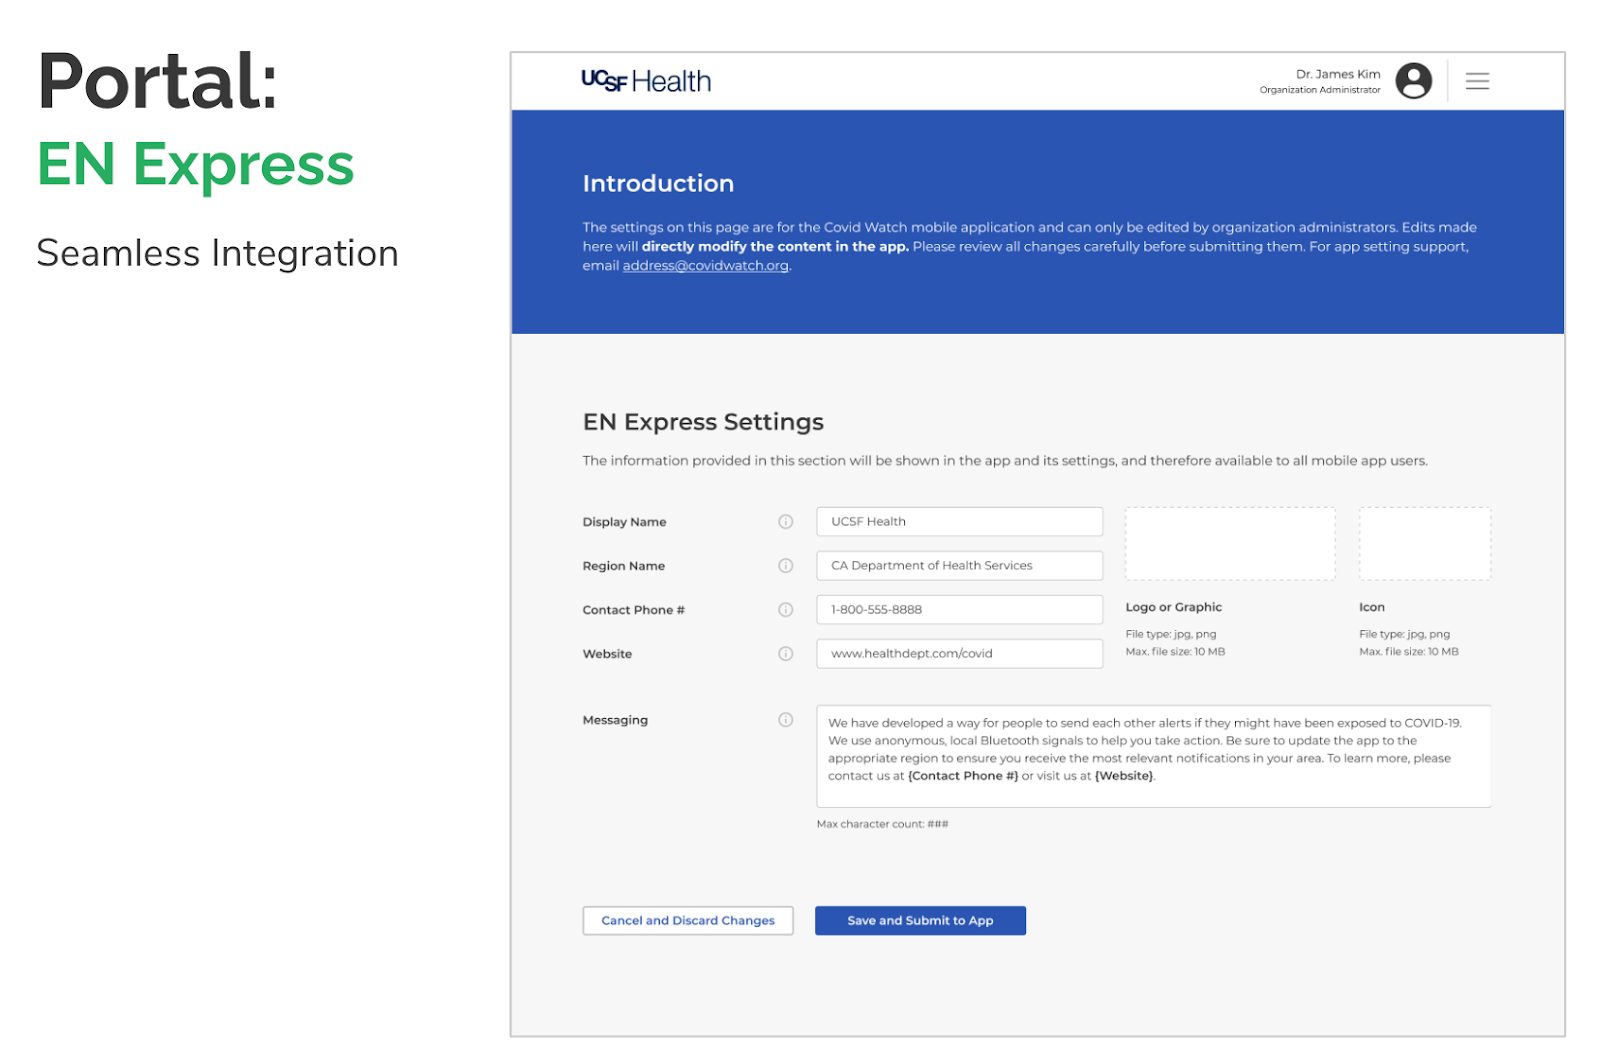Viewport: 1600px width, 1050px height.
Task: Click the Portal: slide title
Action: point(157,81)
